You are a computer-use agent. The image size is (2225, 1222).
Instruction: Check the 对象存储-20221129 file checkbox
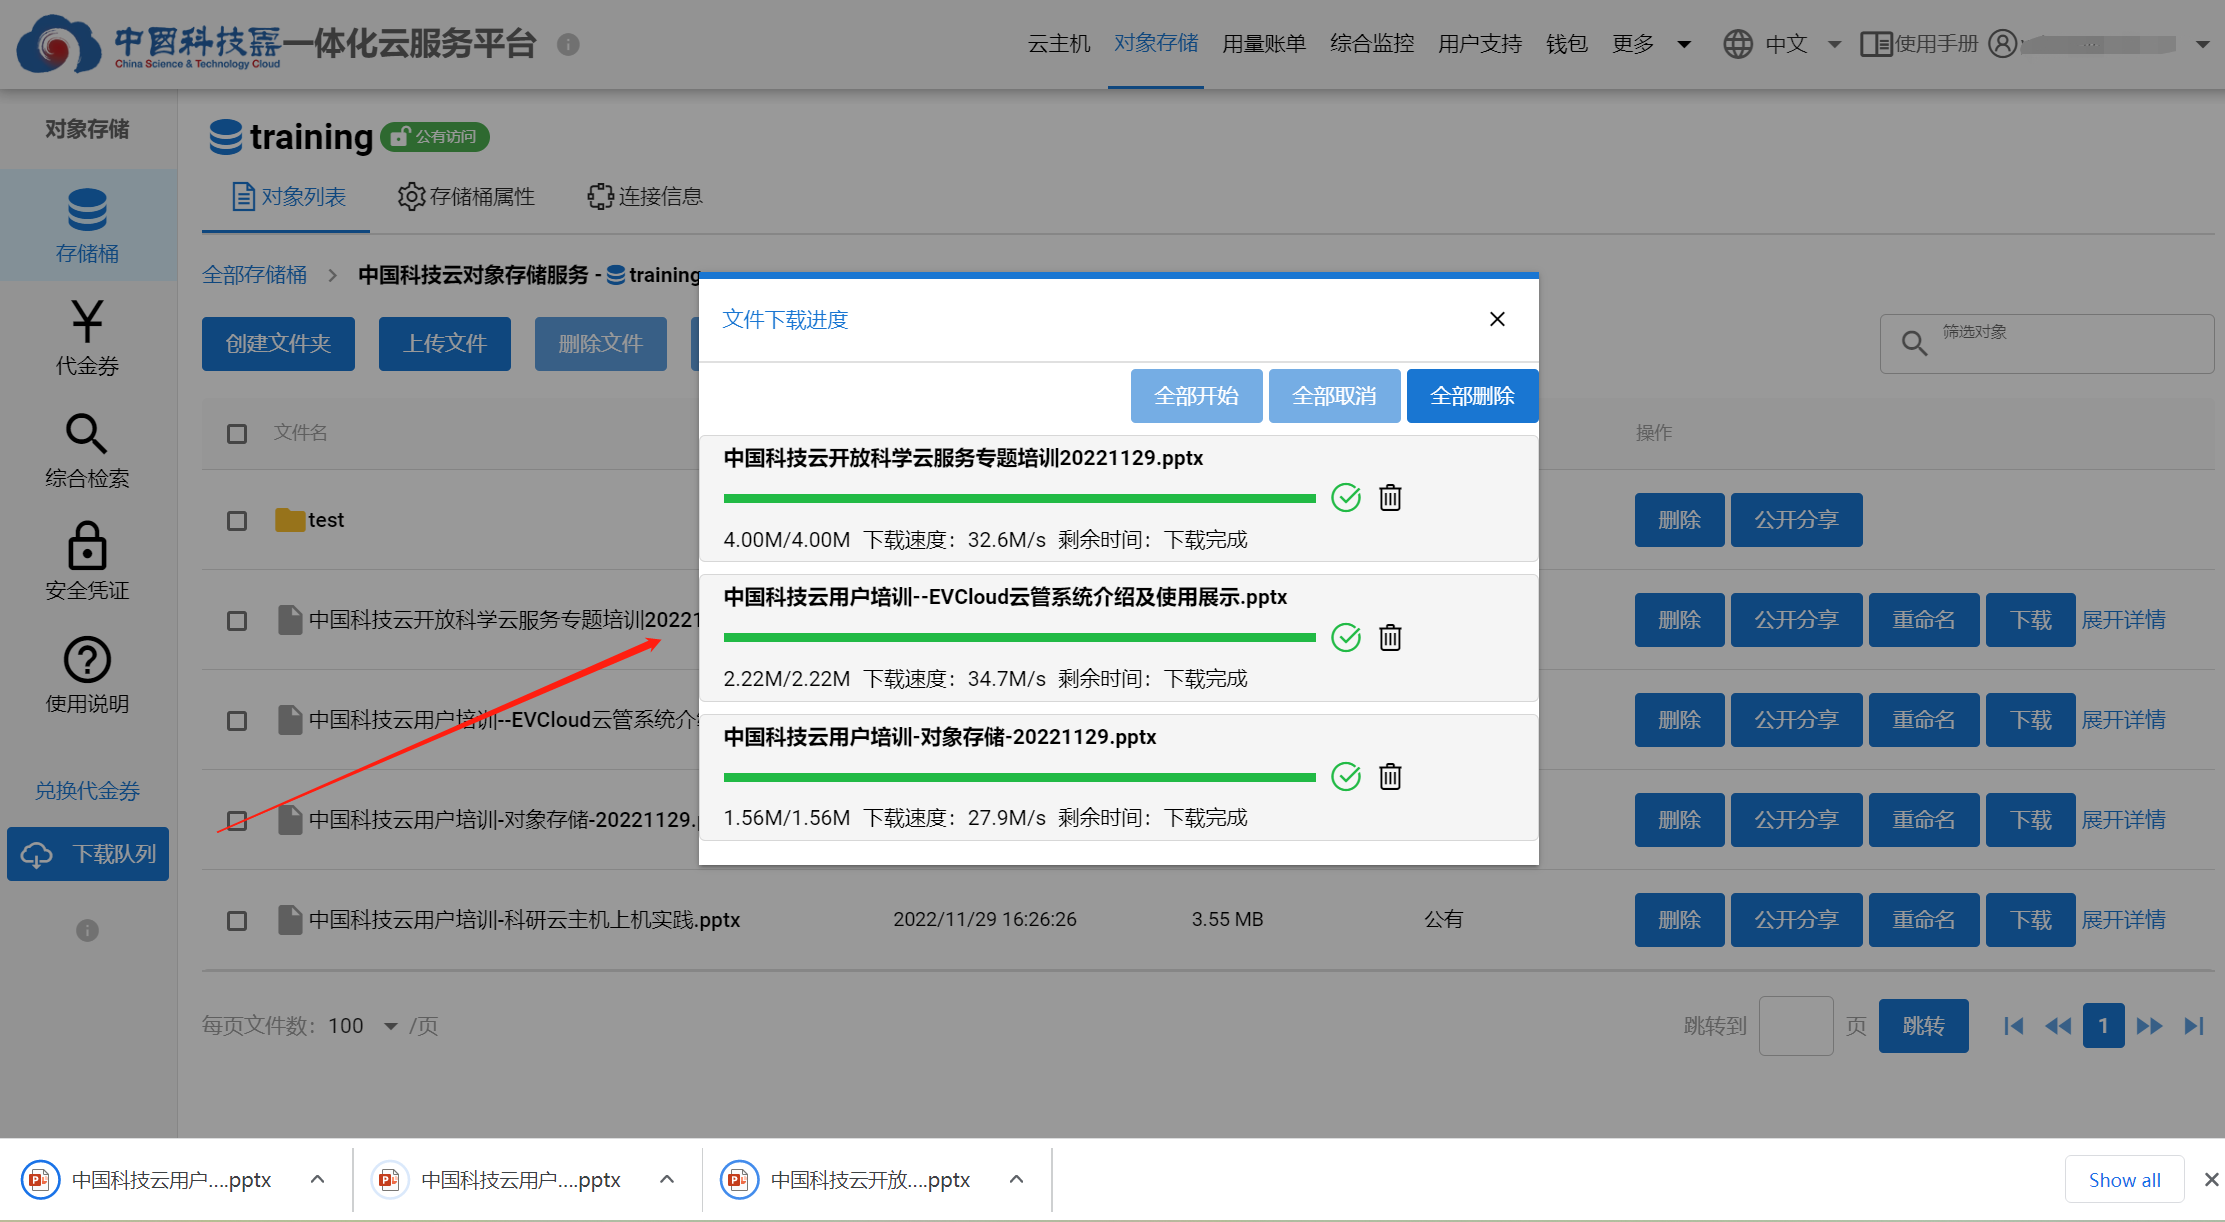(237, 821)
